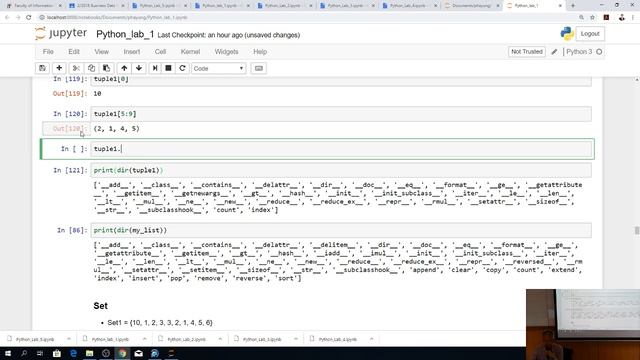Screen dimensions: 640x360
Task: Open the browser zoom magnifier icon
Action: [581, 18]
